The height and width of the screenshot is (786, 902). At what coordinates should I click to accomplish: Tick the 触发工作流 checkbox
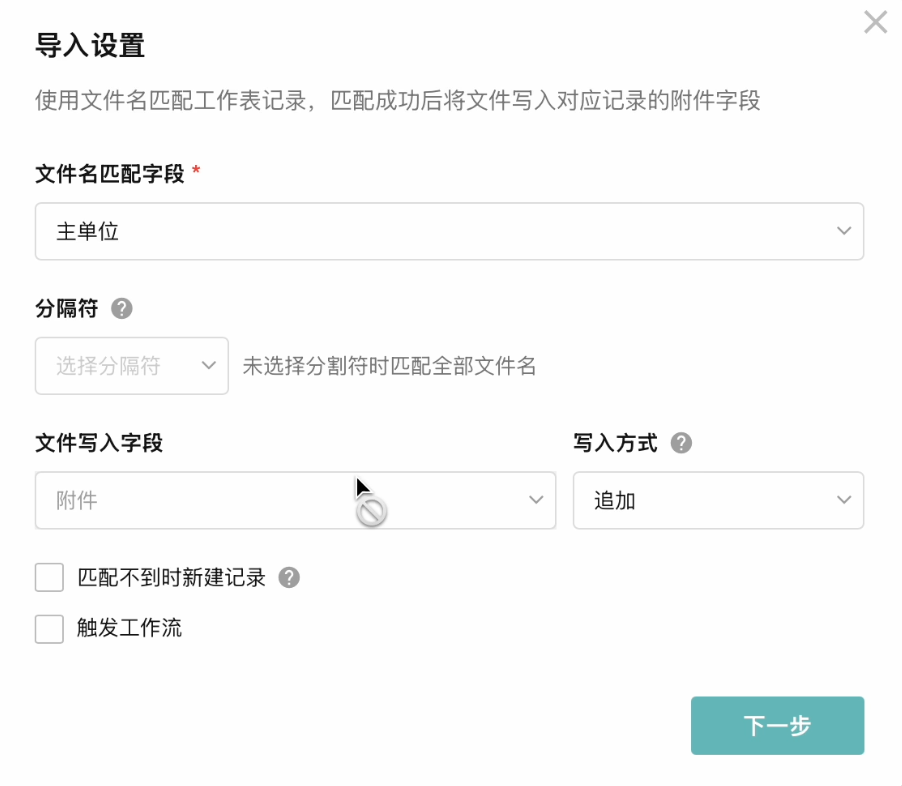pos(49,629)
